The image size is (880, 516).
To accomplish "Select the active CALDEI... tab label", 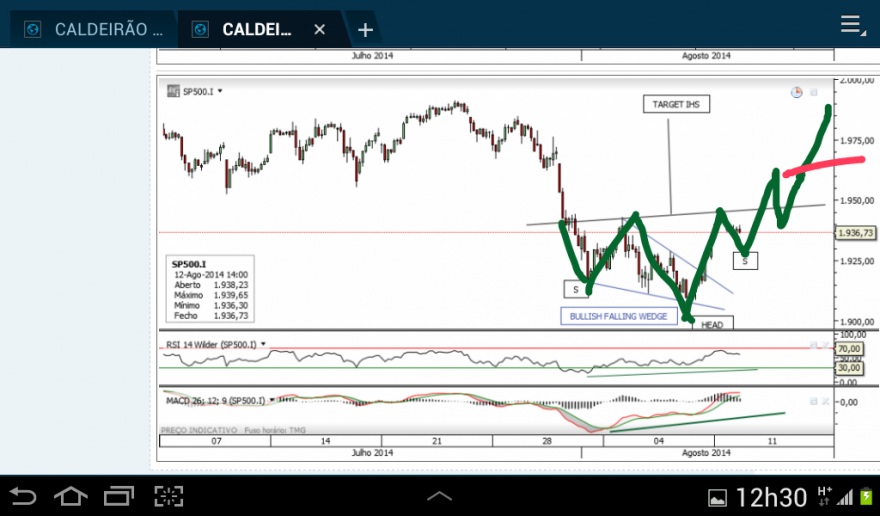I will coord(256,29).
